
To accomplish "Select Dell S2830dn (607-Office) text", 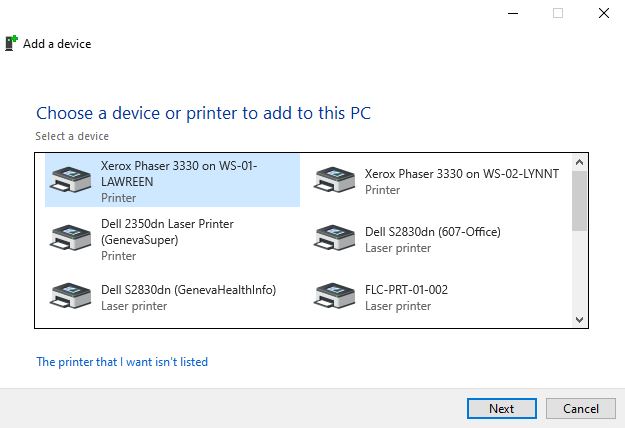I will tap(433, 232).
